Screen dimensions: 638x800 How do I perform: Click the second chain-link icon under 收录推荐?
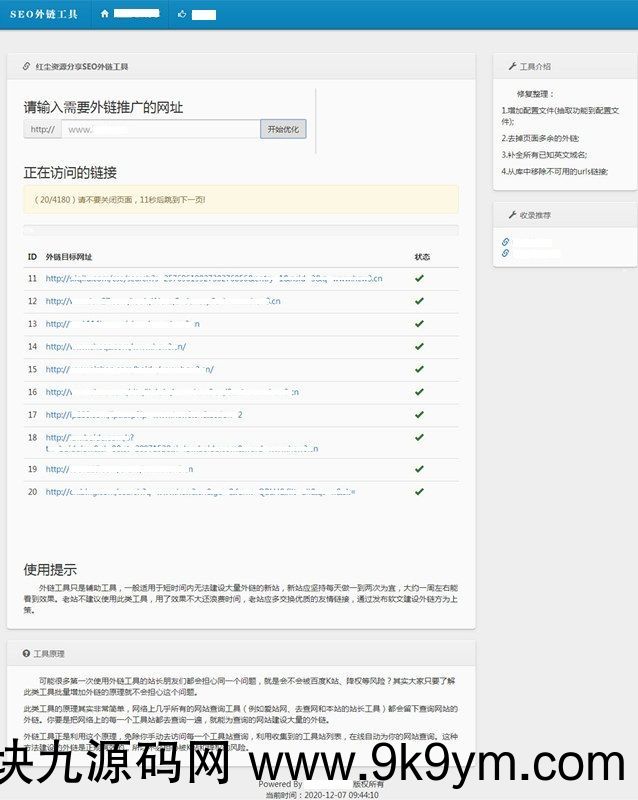pos(505,253)
